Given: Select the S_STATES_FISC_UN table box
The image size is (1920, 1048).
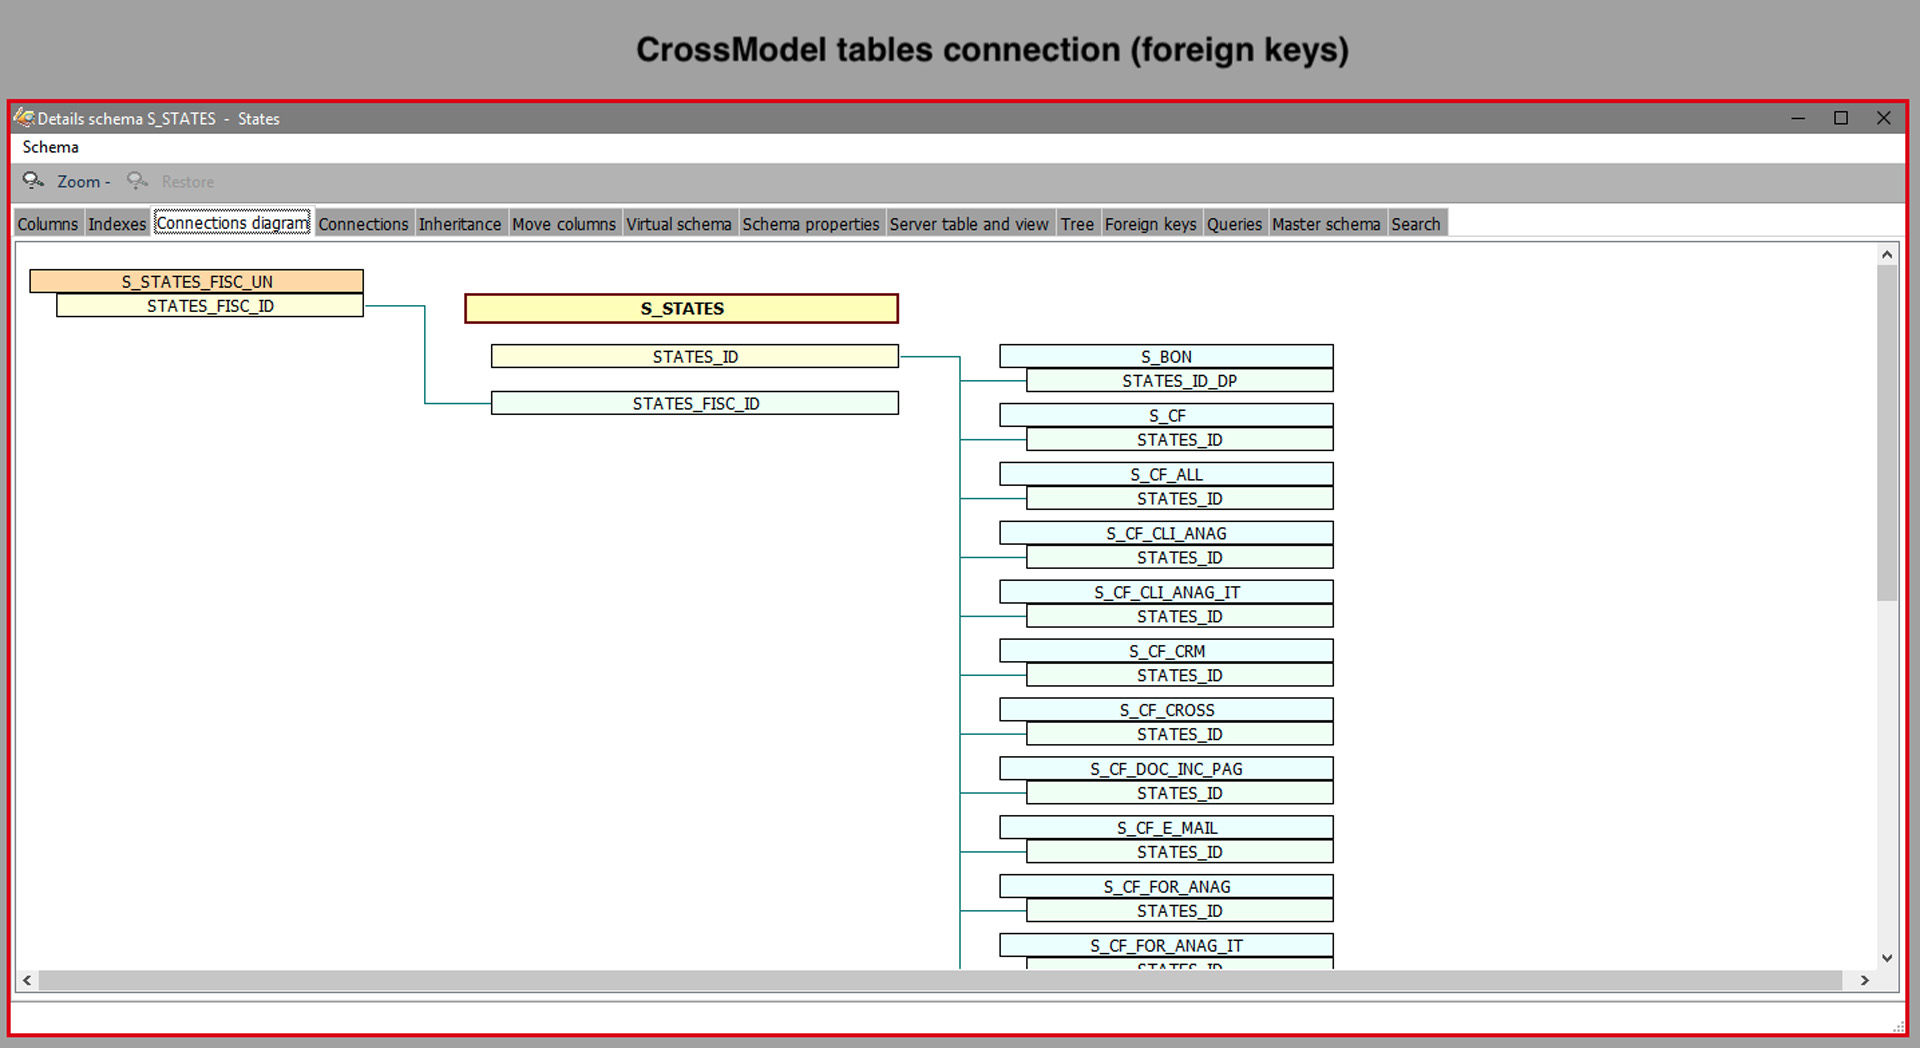Looking at the screenshot, I should pyautogui.click(x=197, y=282).
